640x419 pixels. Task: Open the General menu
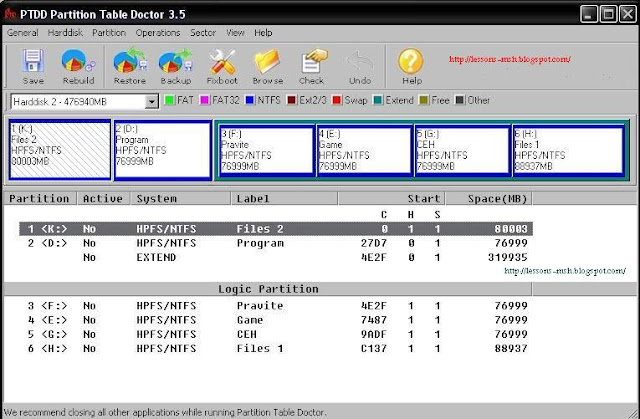coord(22,33)
